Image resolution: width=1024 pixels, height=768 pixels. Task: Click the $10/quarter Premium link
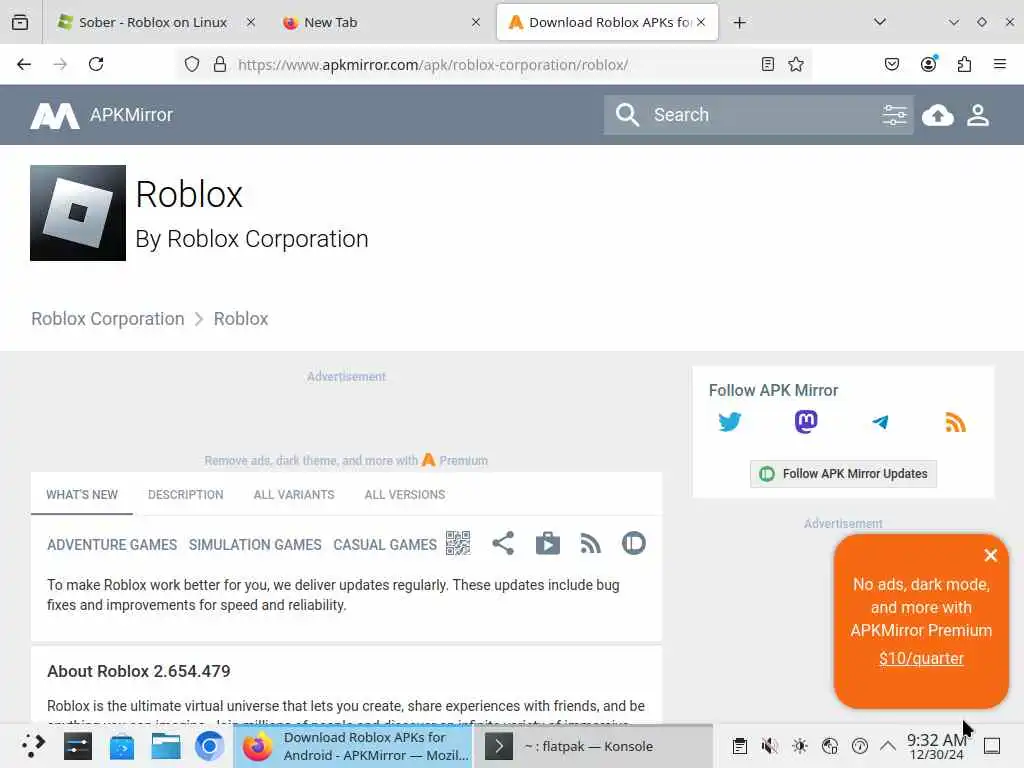(921, 658)
